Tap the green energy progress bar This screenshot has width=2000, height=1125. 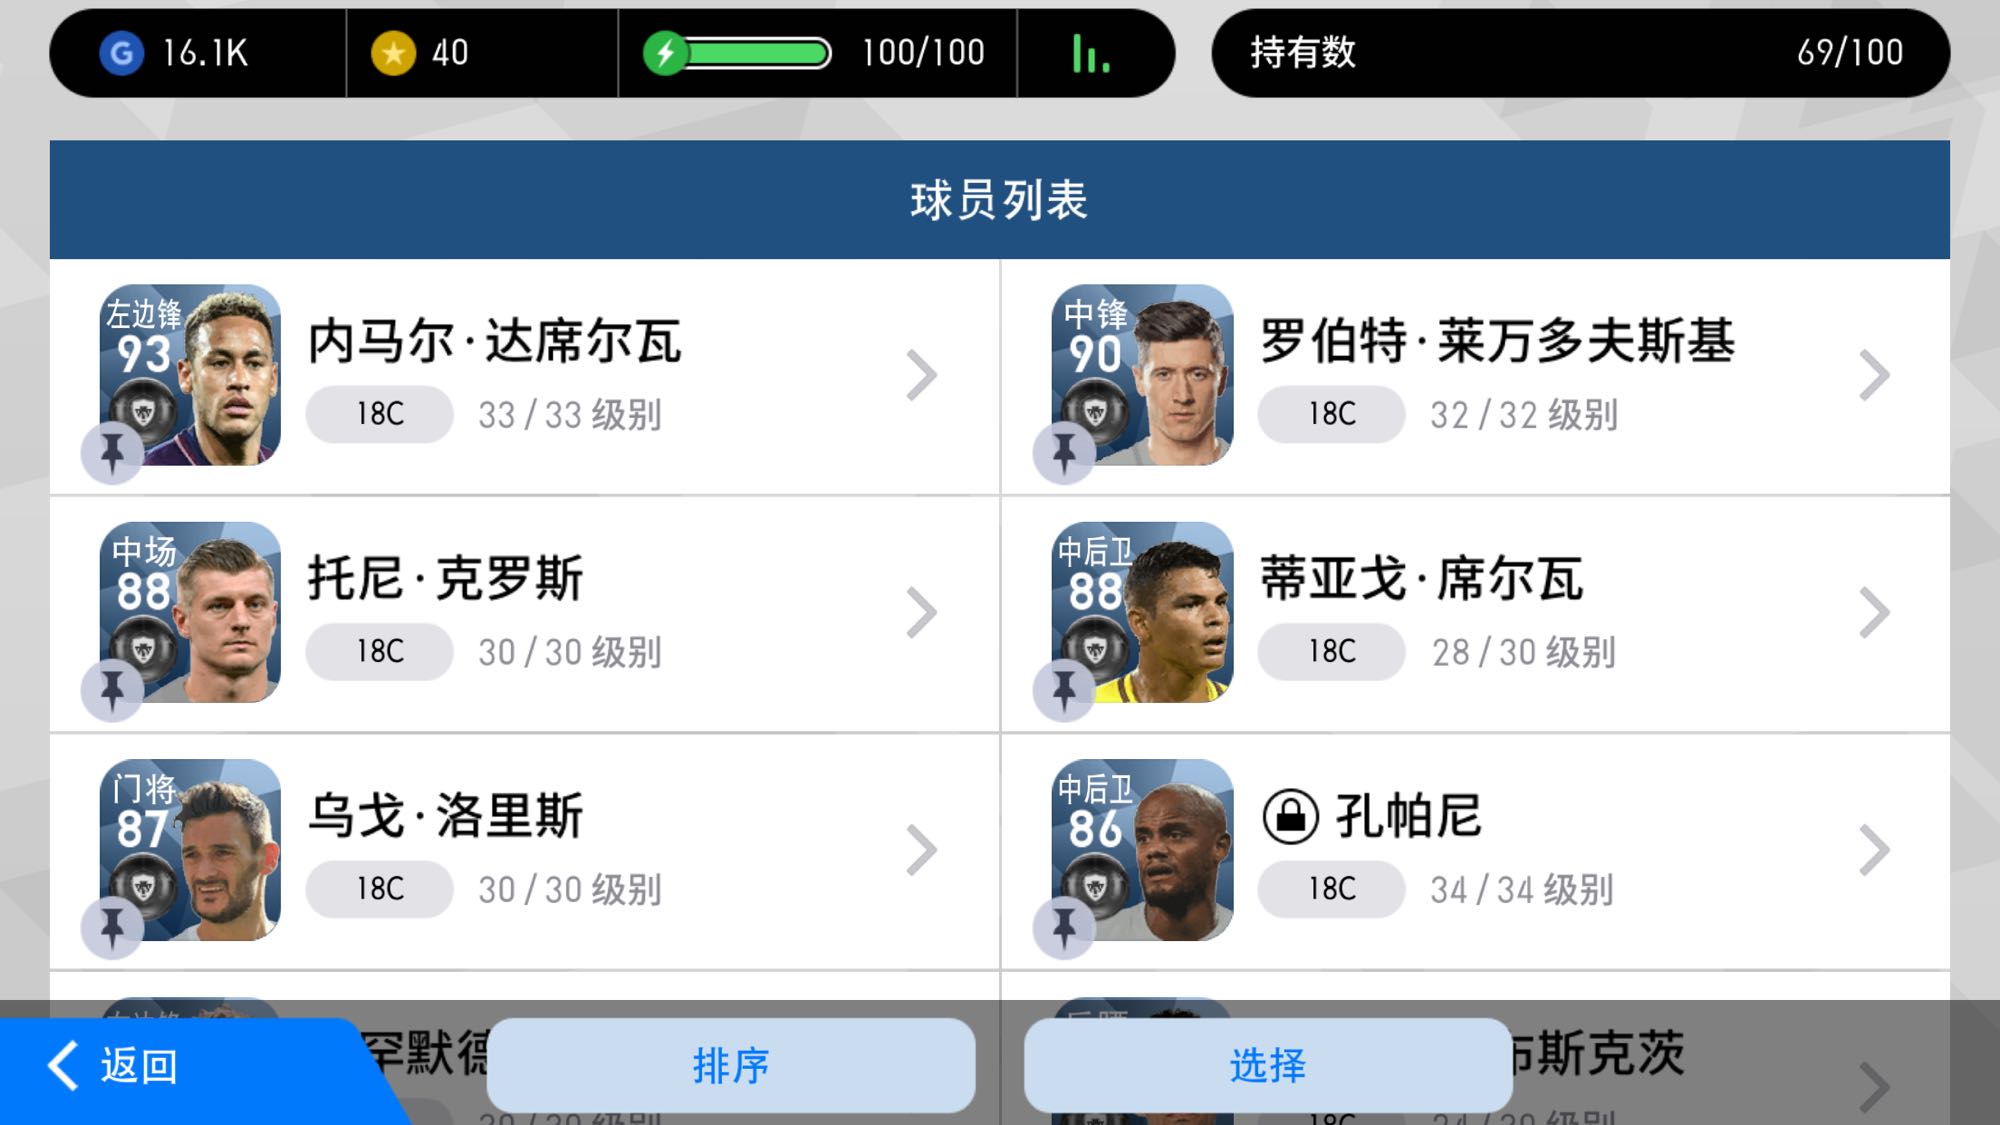coord(758,53)
